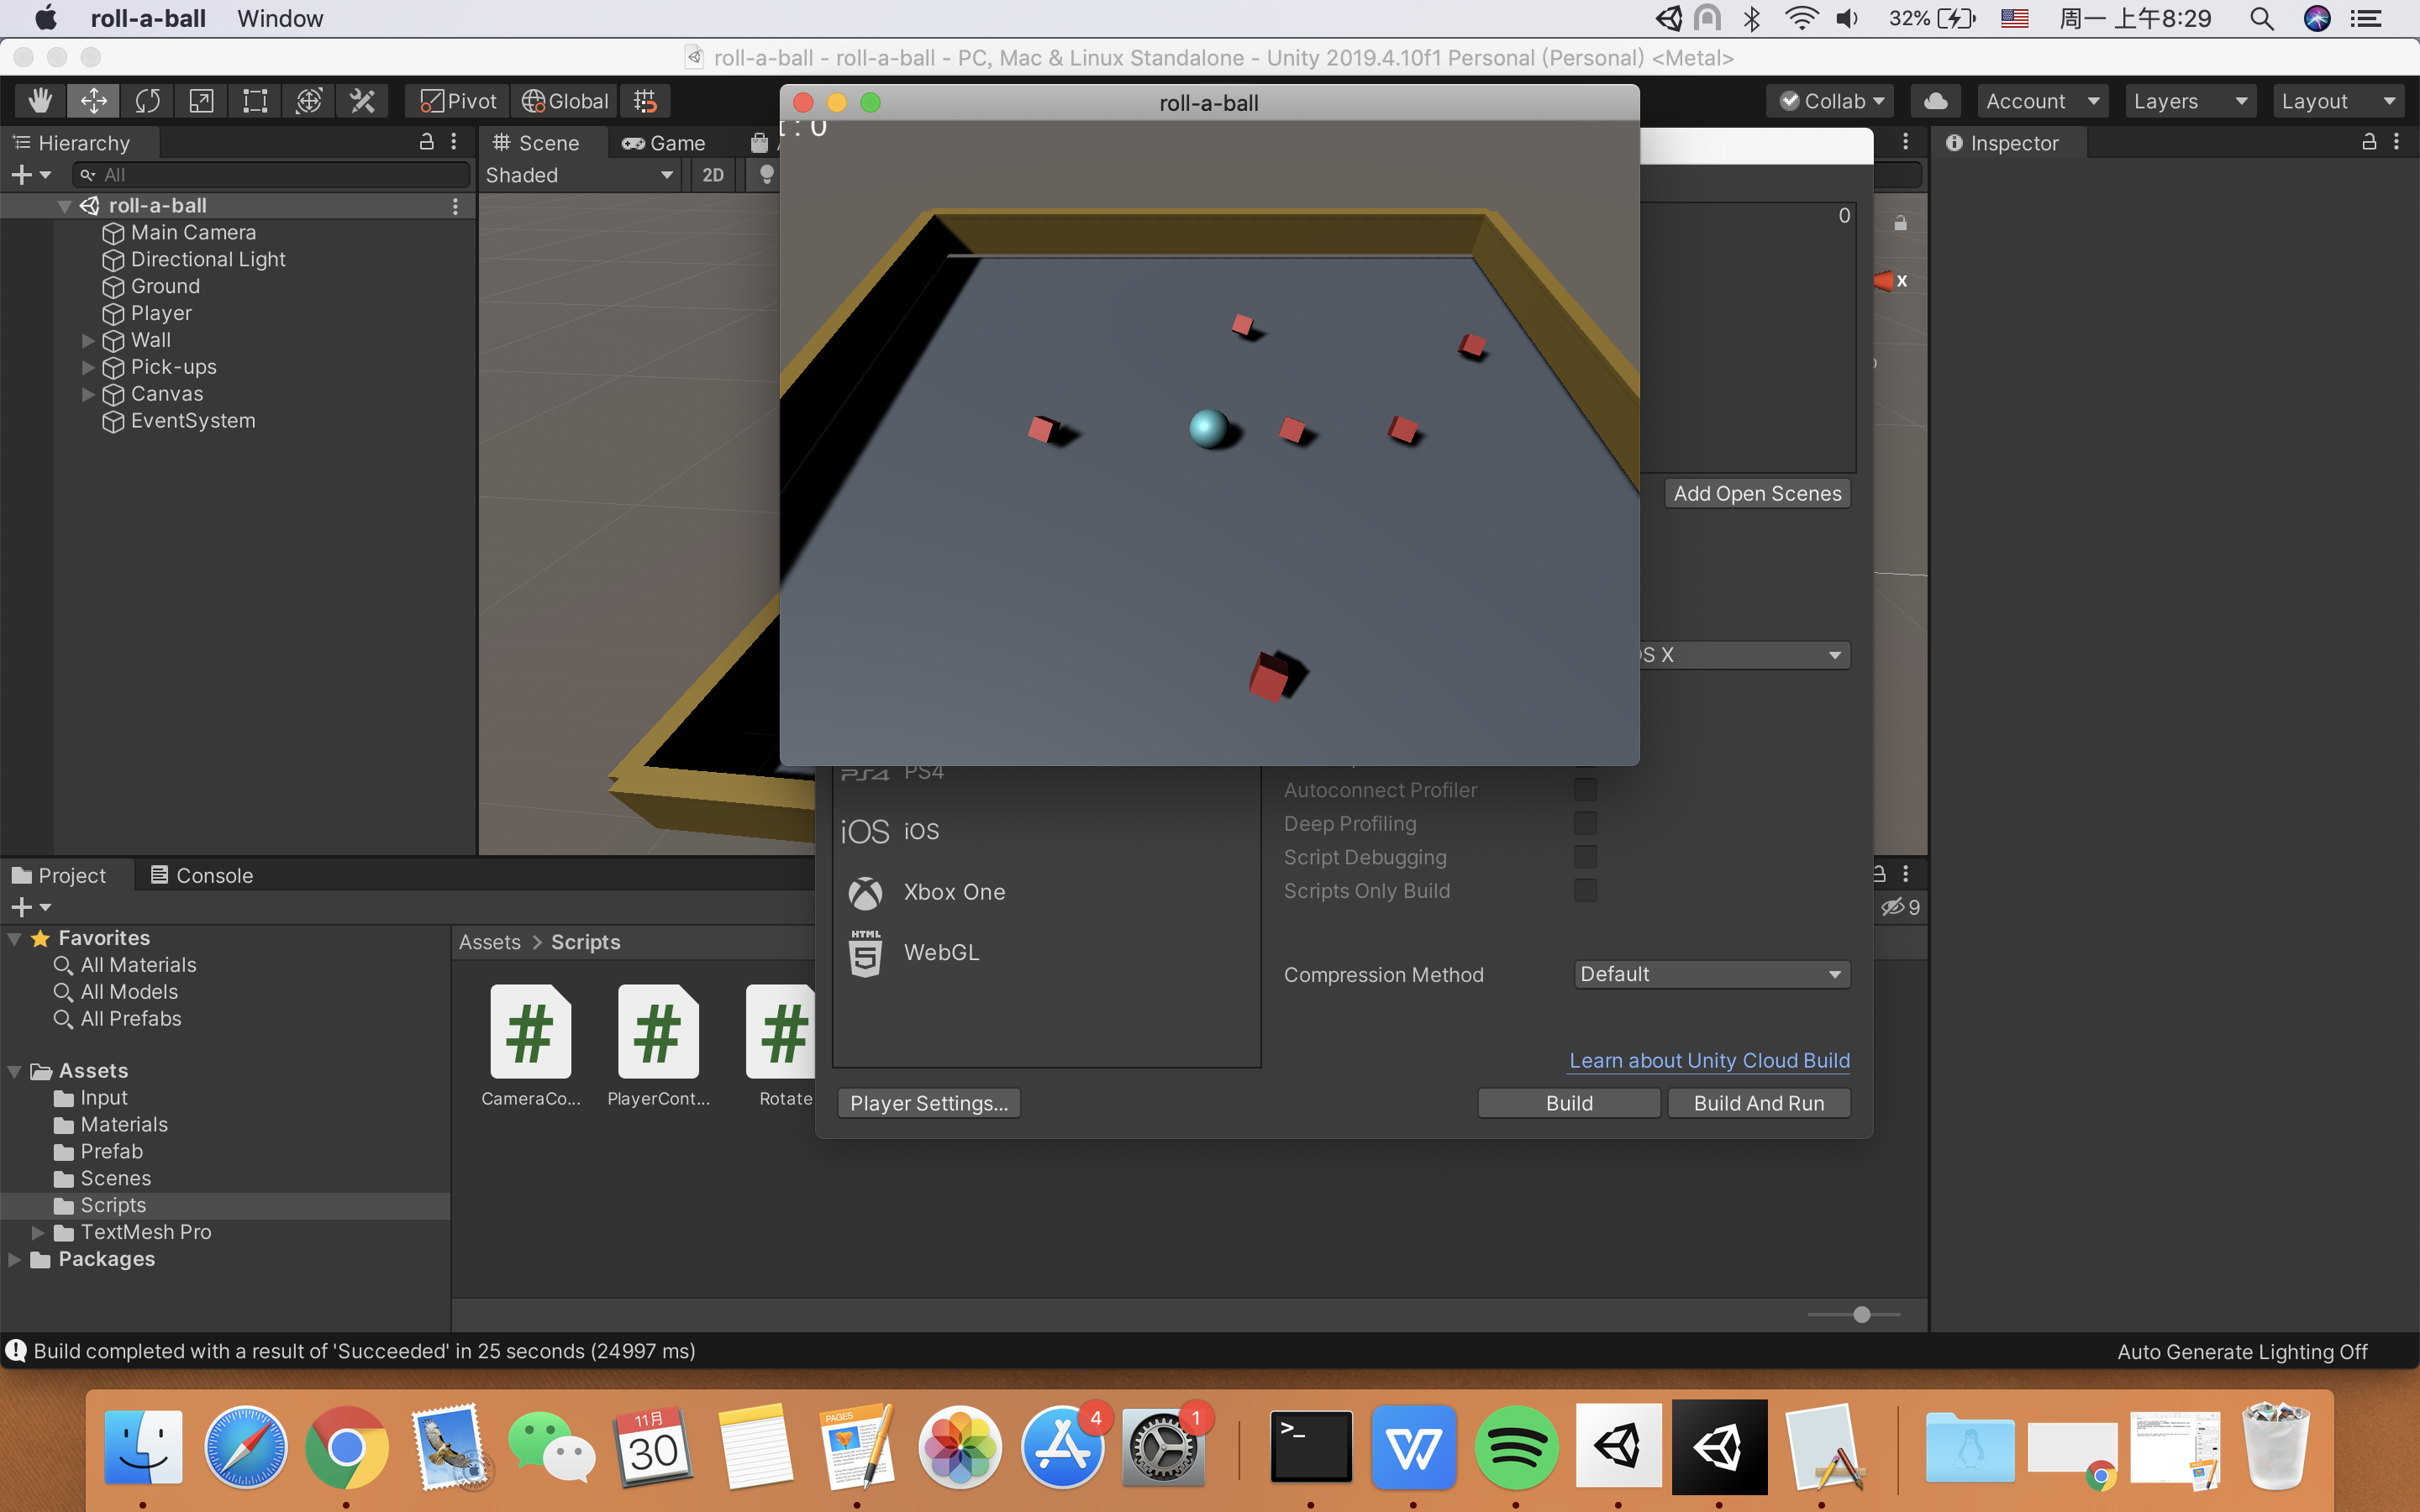The height and width of the screenshot is (1512, 2420).
Task: Click the Build button
Action: (1569, 1103)
